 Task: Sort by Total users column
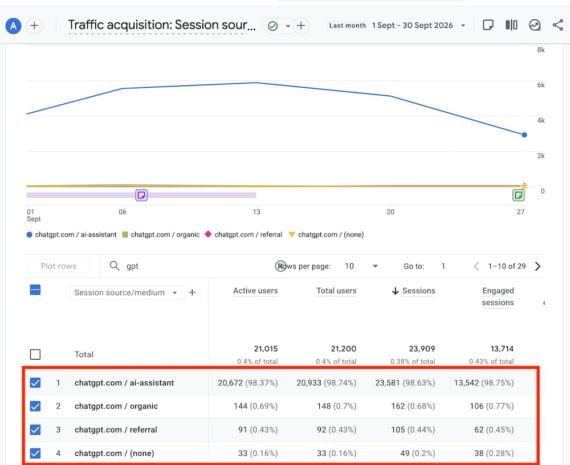336,291
